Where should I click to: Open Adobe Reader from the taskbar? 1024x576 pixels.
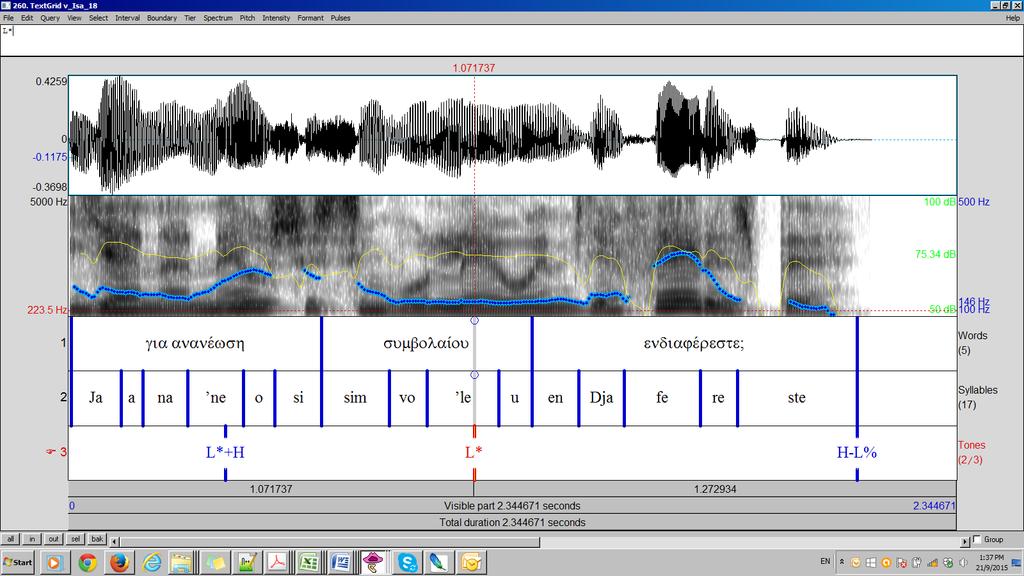click(278, 562)
